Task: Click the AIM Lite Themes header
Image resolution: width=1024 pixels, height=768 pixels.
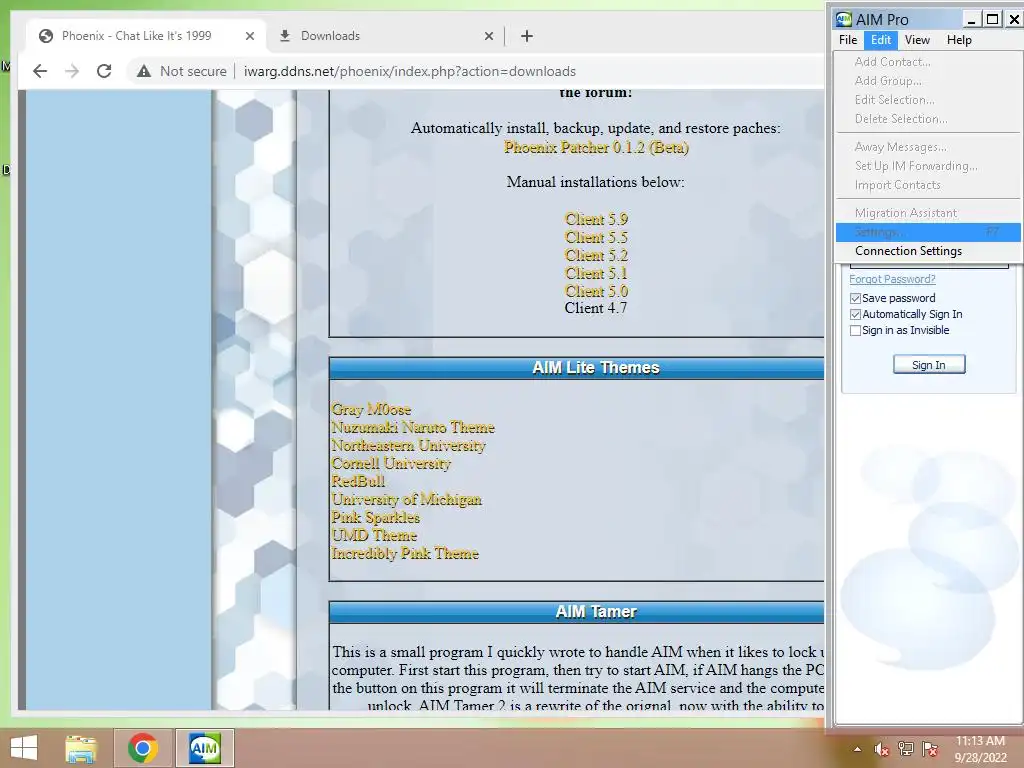Action: (x=596, y=368)
